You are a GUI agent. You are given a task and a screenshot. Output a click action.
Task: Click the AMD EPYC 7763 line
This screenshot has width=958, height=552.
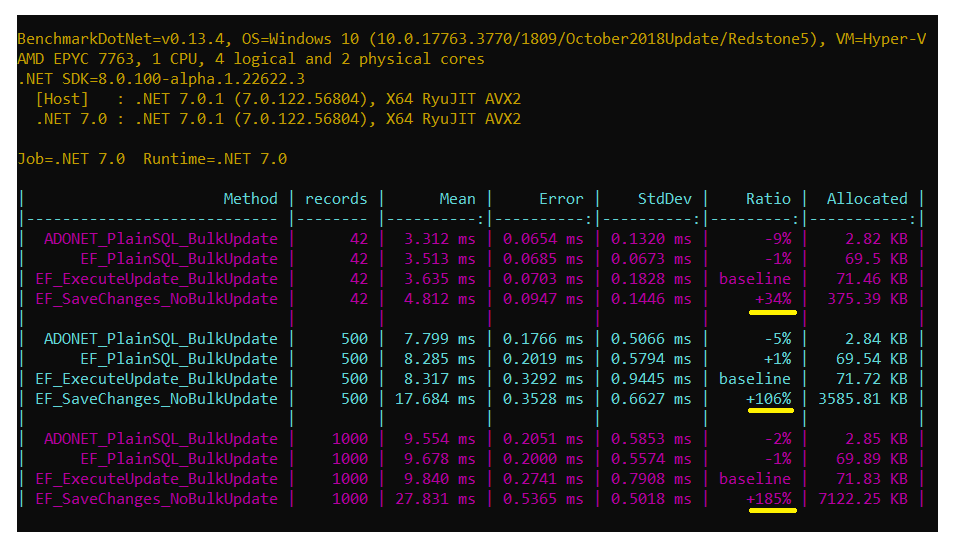click(250, 59)
